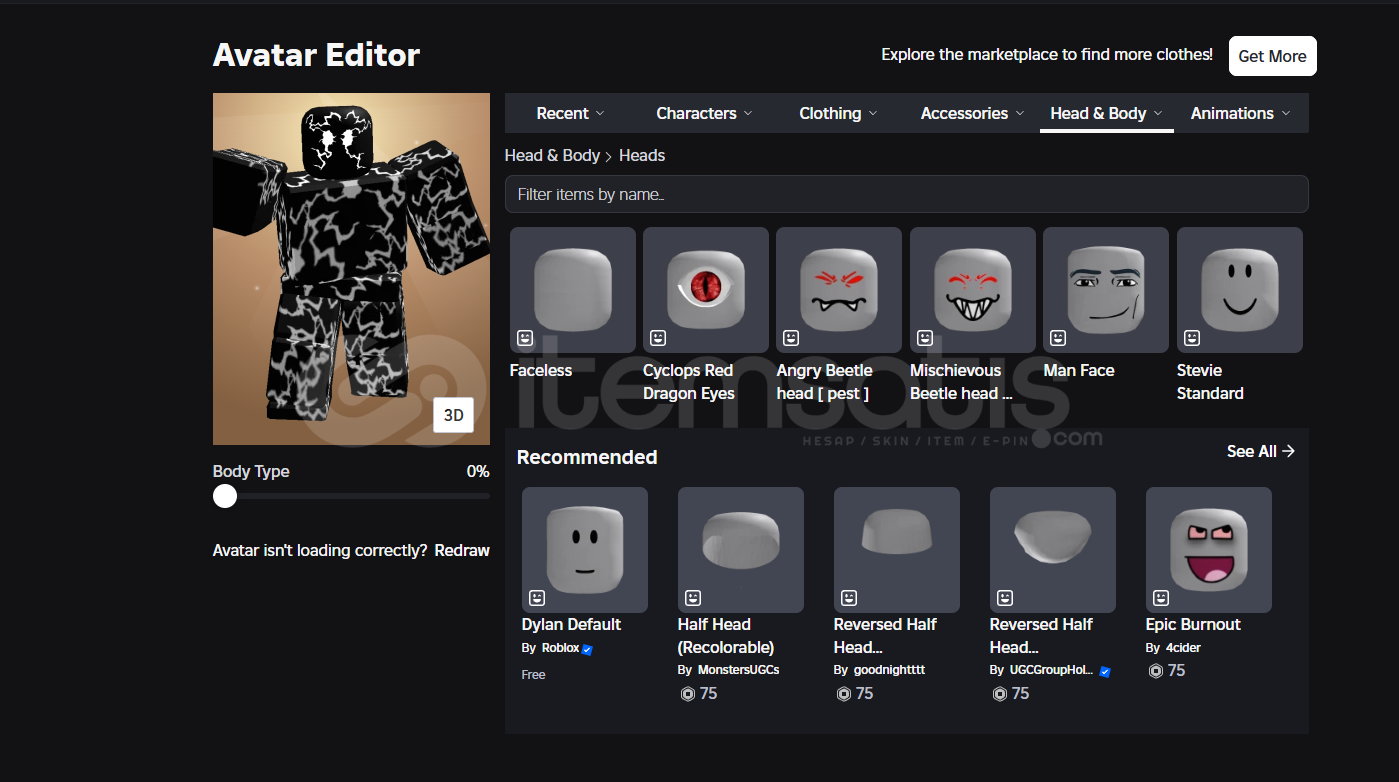Click the head-type icon on Dylan Default card
Image resolution: width=1399 pixels, height=782 pixels.
[537, 598]
